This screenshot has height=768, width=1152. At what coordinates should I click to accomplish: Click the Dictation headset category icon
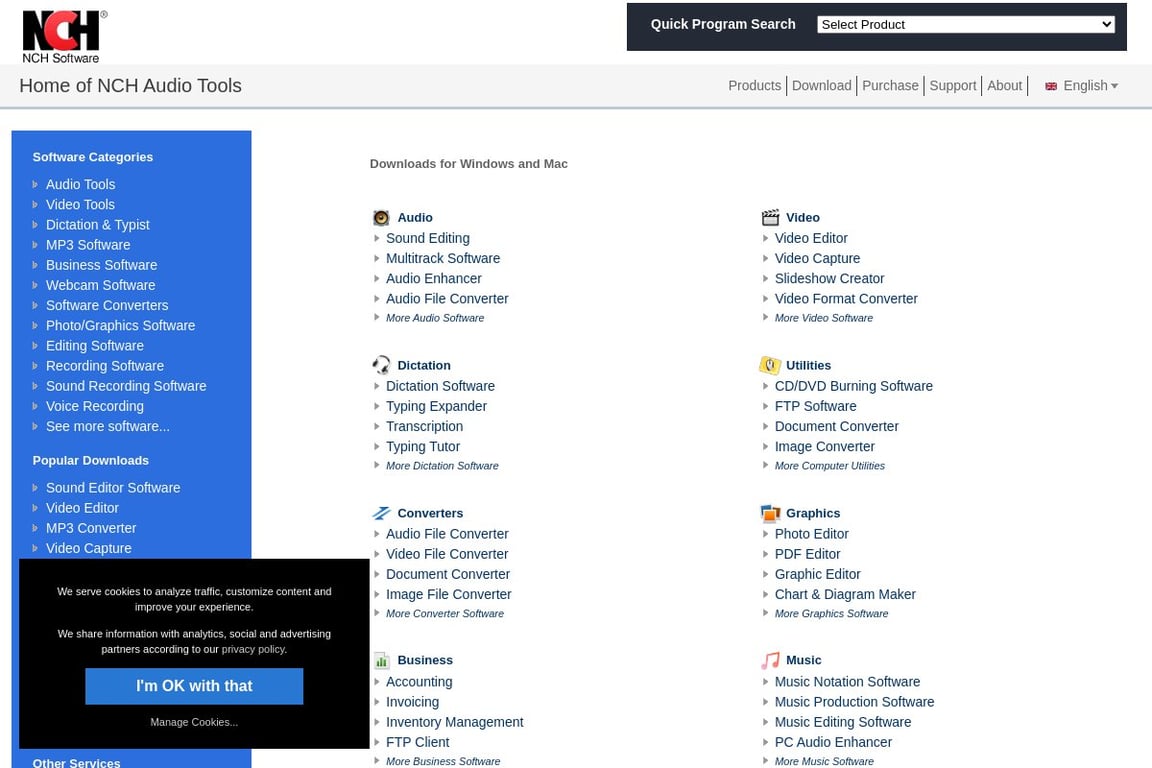(381, 365)
